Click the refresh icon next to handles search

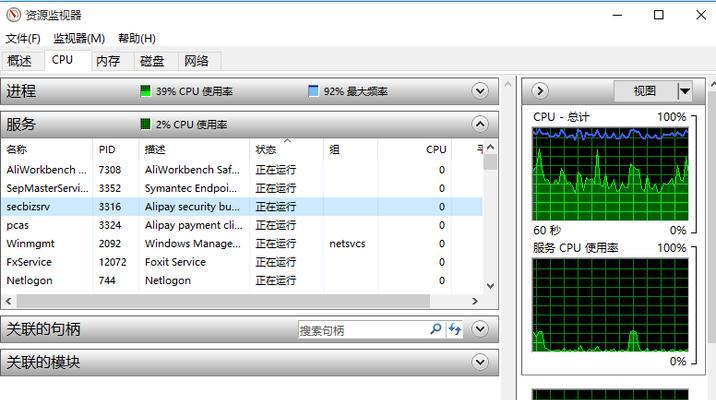pyautogui.click(x=455, y=329)
